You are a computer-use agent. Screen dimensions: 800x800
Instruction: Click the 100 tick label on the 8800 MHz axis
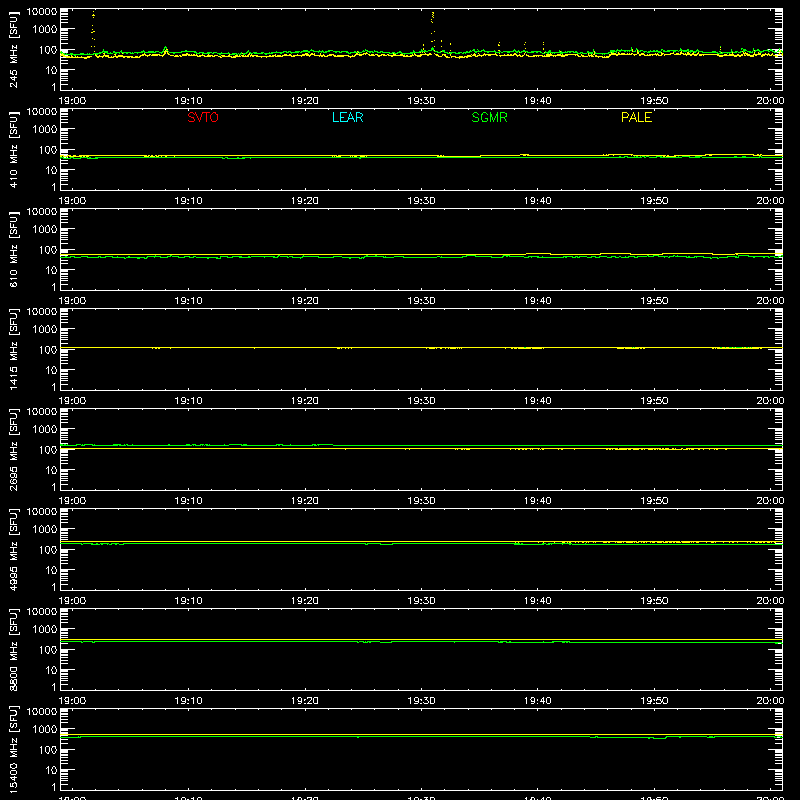[x=48, y=650]
